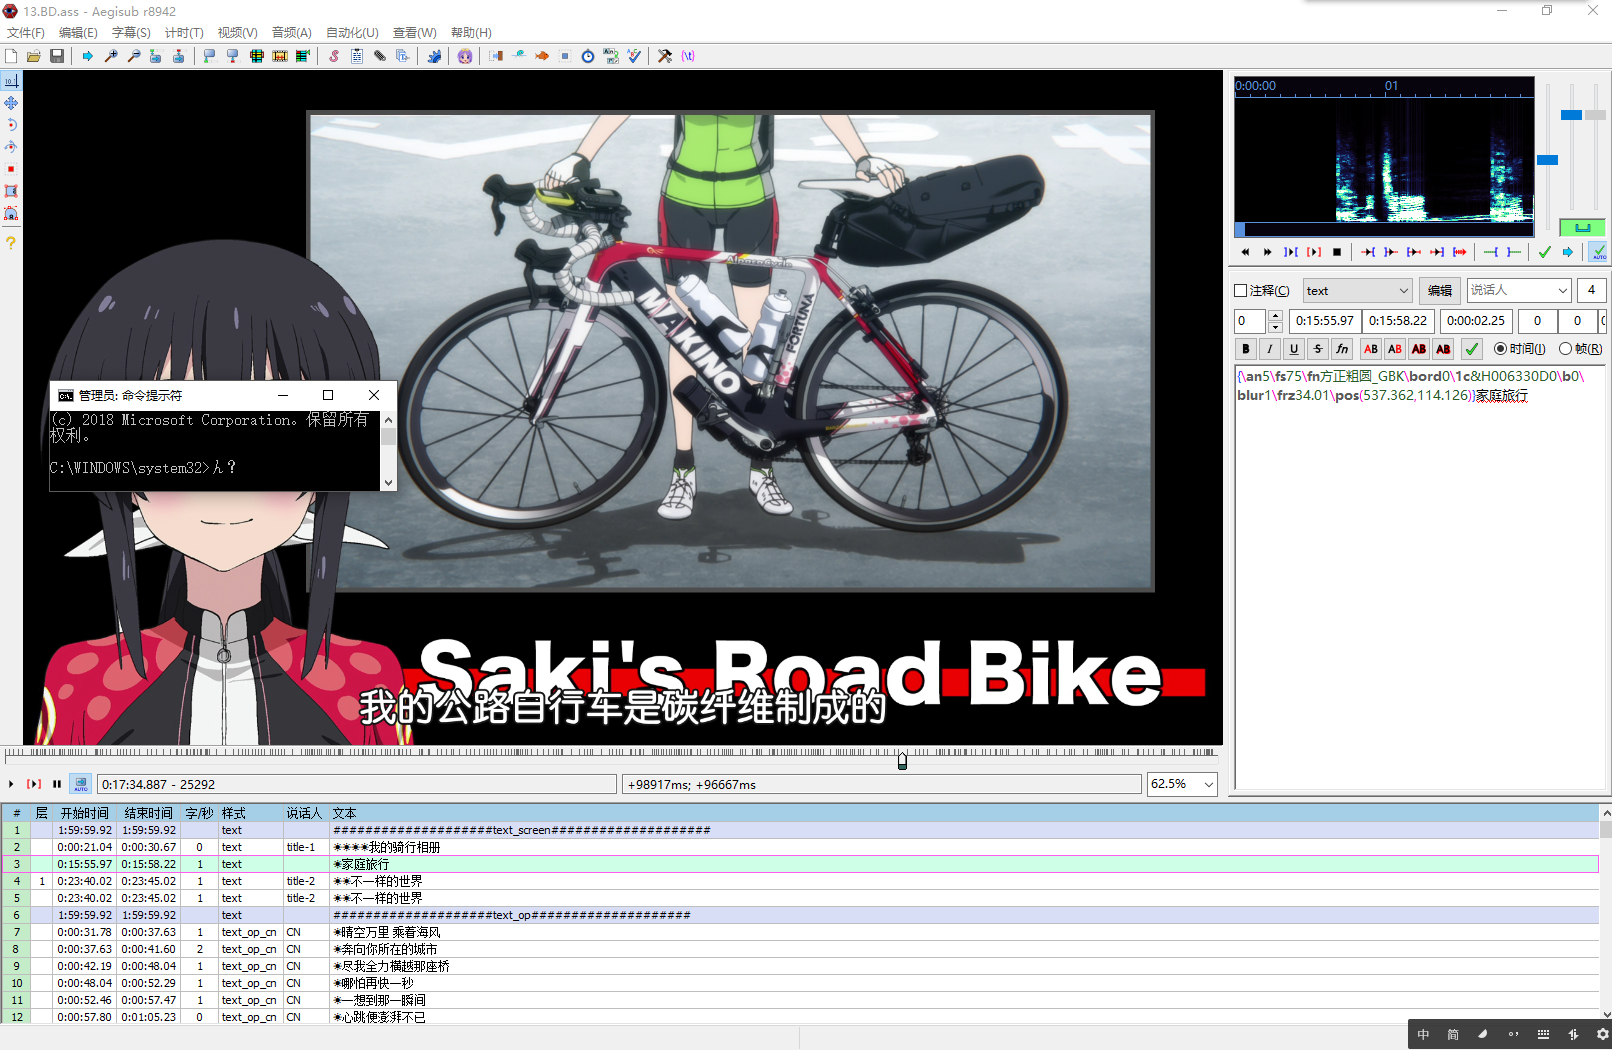Click the underline U button

pos(1294,349)
